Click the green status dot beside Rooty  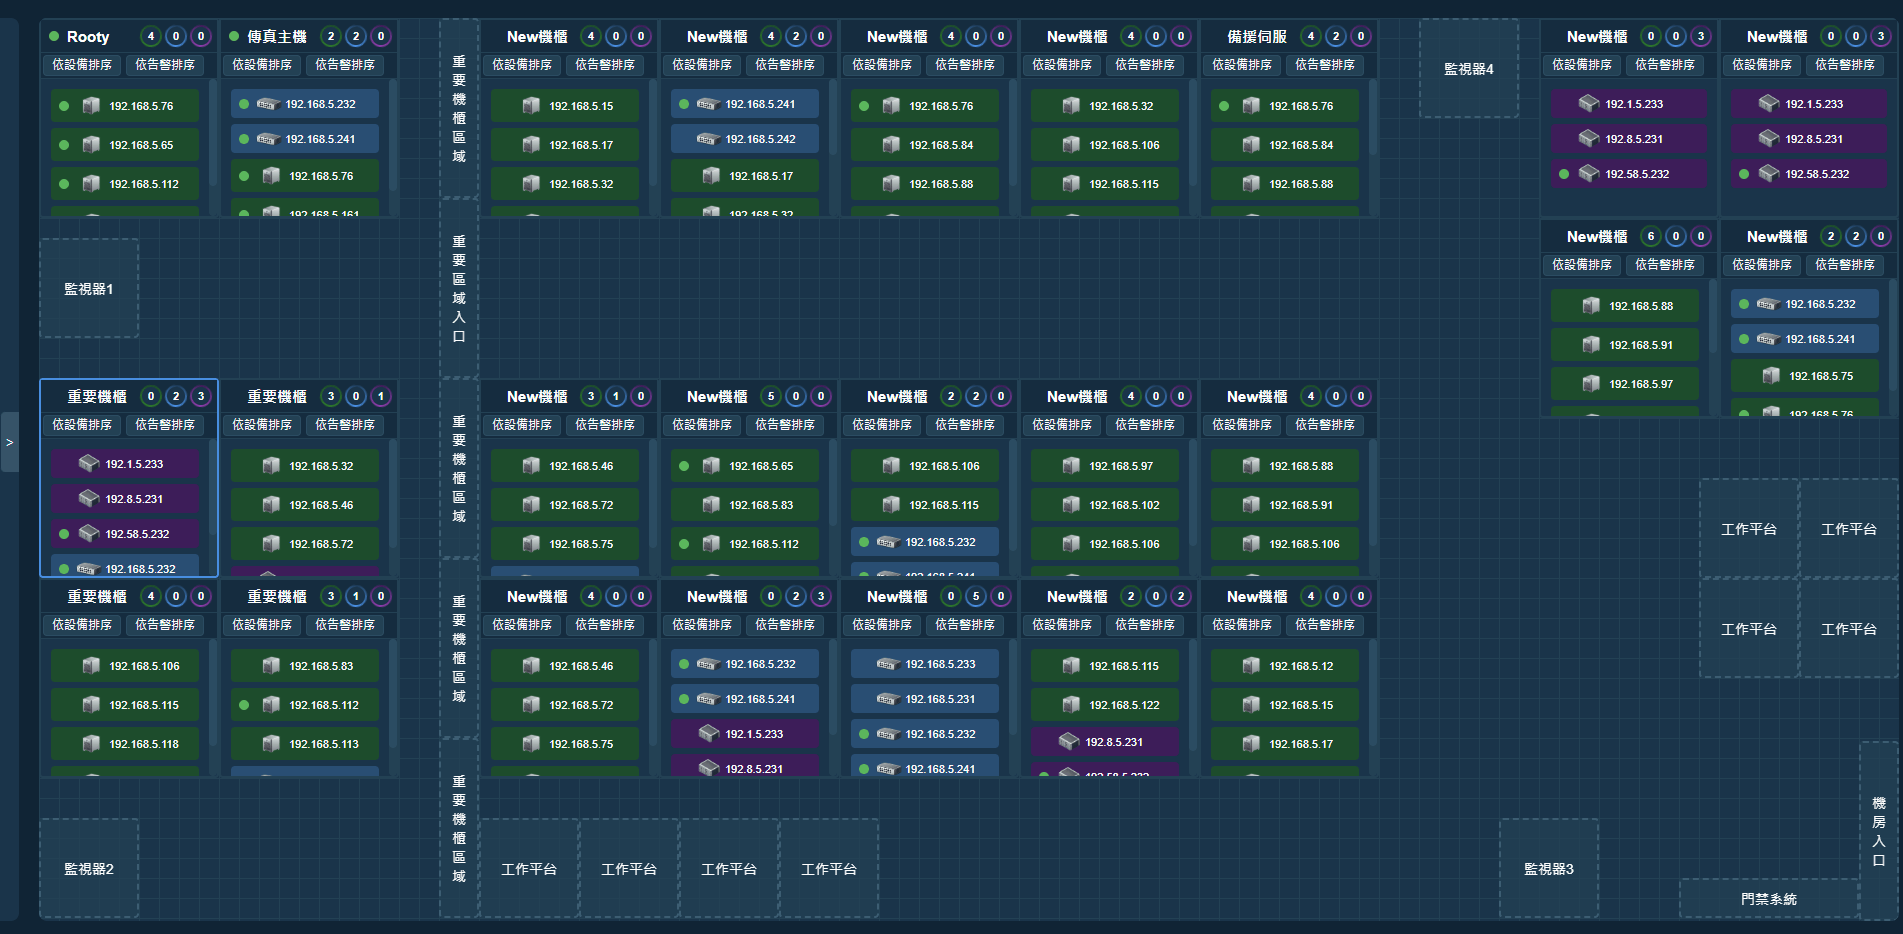tap(54, 36)
